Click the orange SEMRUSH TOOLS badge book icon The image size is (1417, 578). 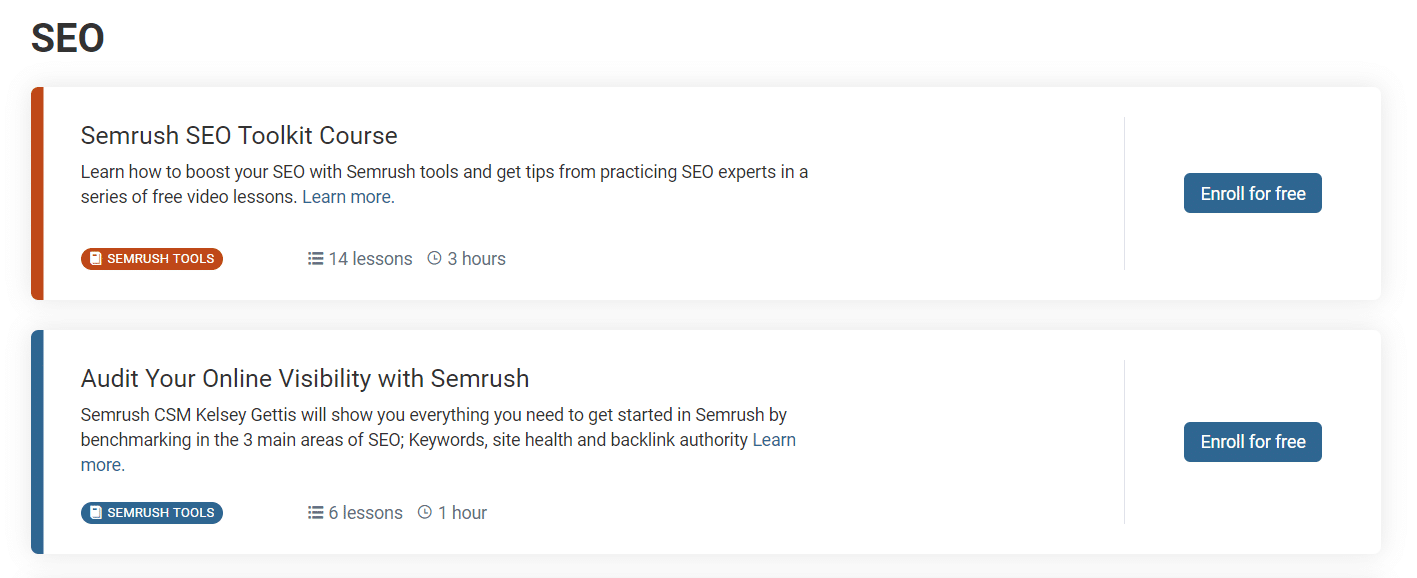pos(96,259)
